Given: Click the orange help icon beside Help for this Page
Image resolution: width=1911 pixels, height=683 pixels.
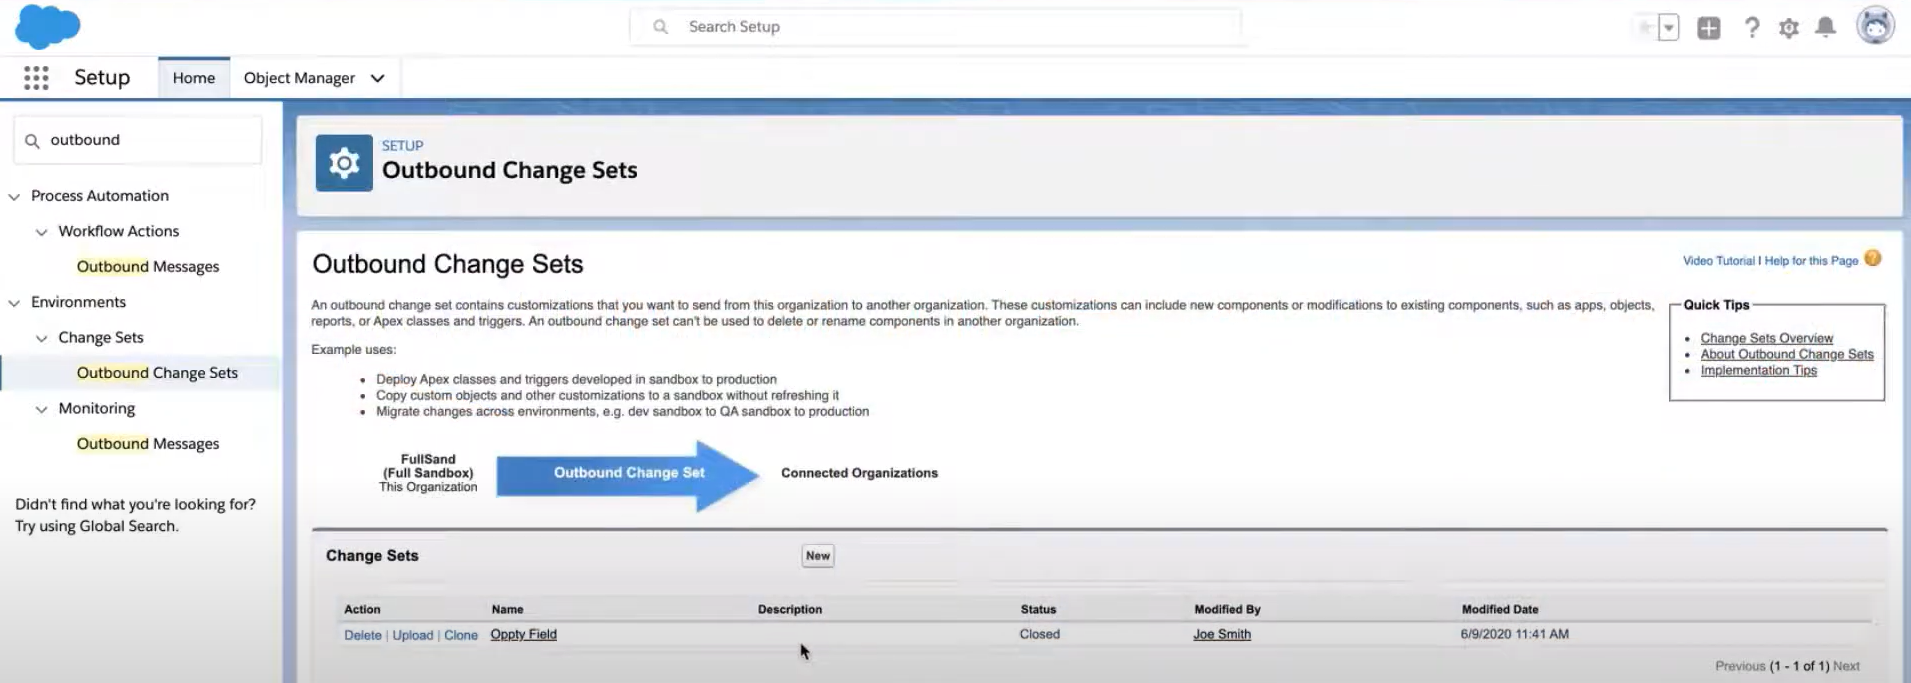Looking at the screenshot, I should 1873,259.
